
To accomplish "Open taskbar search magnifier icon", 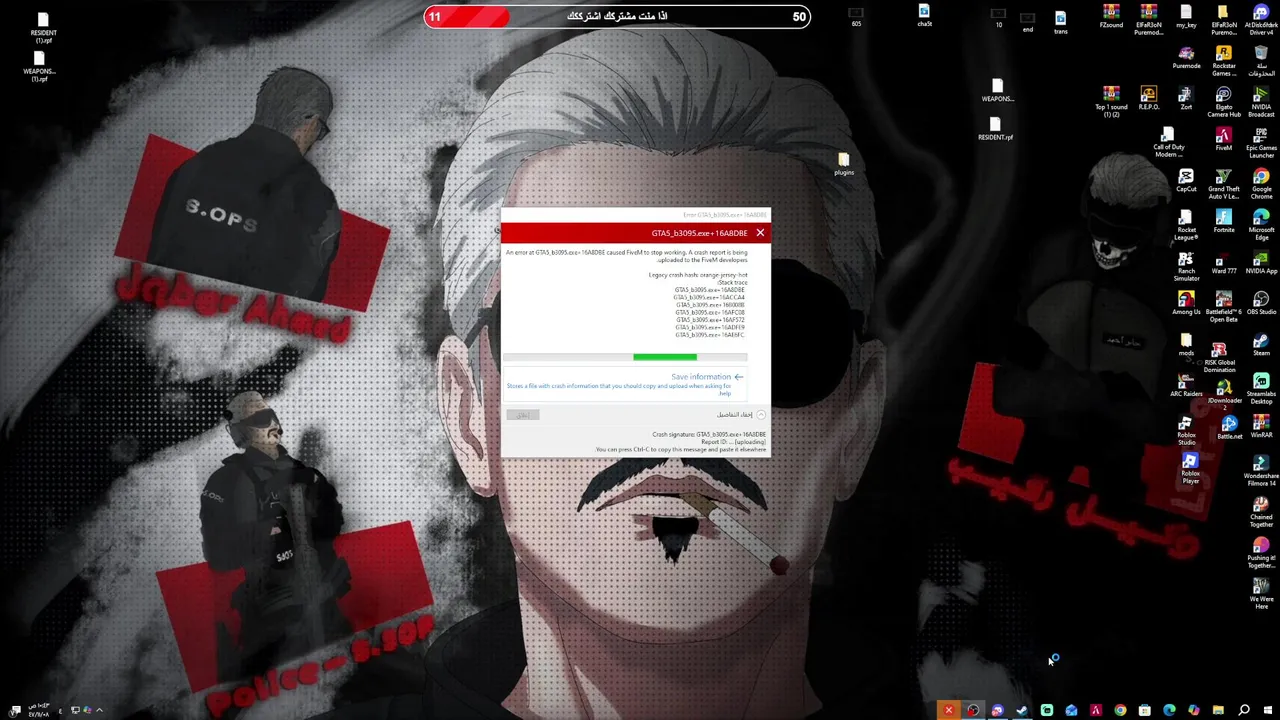I will click(1243, 710).
